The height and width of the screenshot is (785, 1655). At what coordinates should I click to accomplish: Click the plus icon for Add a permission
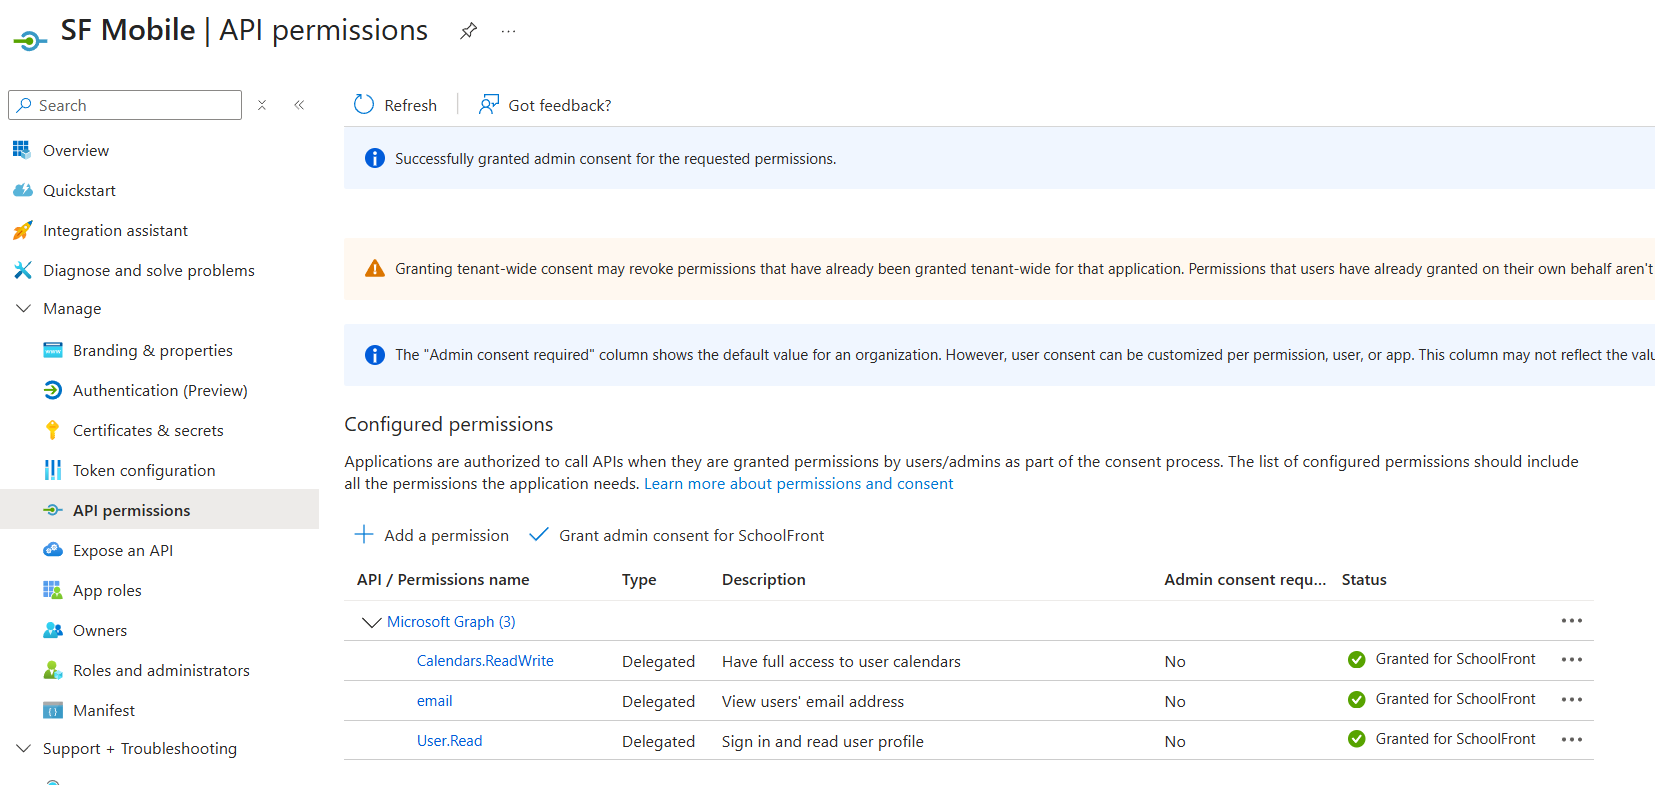click(x=364, y=535)
